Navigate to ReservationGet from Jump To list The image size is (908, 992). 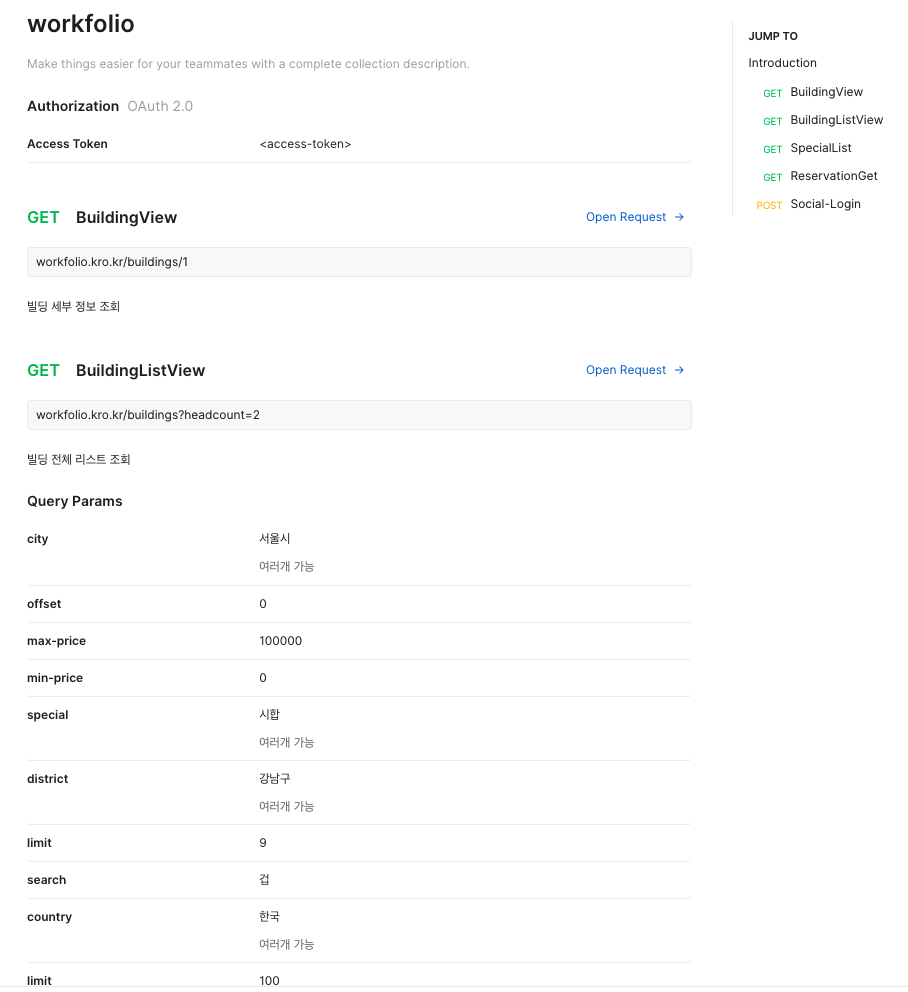click(x=834, y=176)
